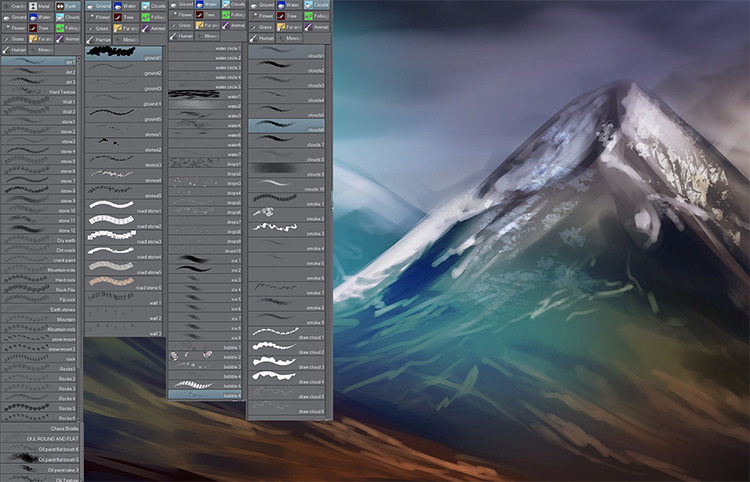
Task: Choose the smoke 7 brush
Action: click(x=287, y=289)
